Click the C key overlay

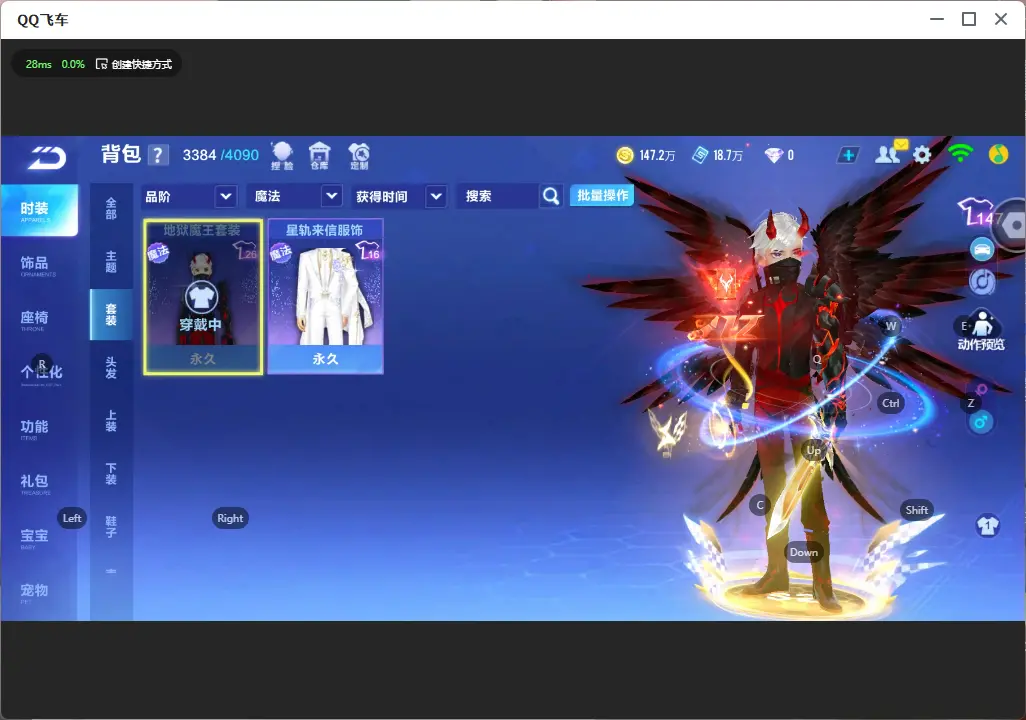point(760,505)
